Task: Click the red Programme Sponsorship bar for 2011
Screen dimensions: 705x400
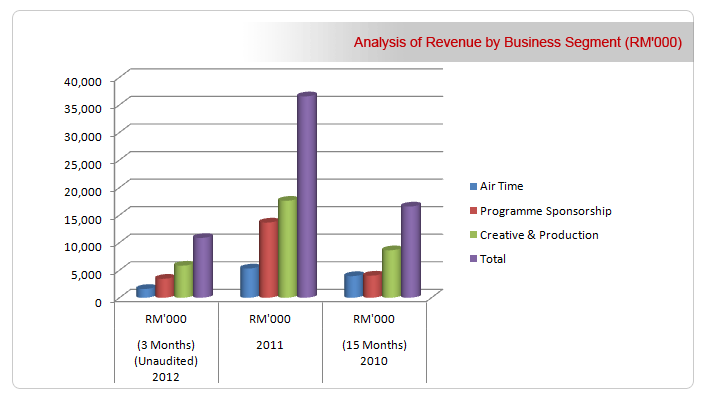Action: [x=268, y=259]
